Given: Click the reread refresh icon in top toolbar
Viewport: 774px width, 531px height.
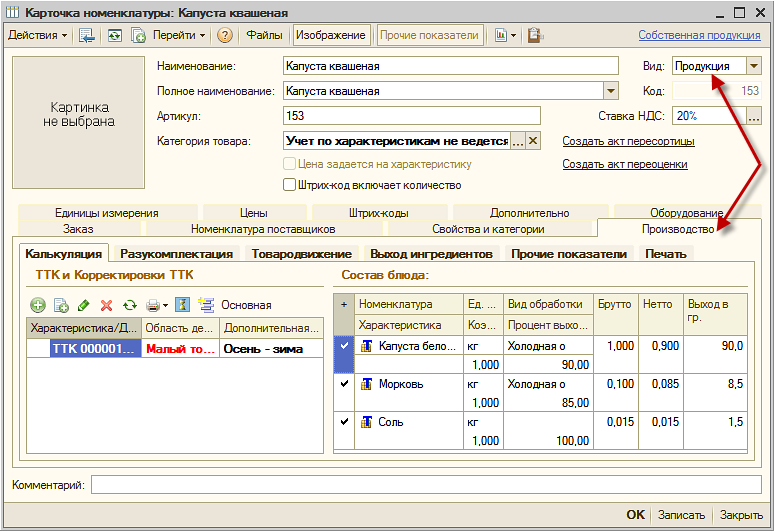Looking at the screenshot, I should click(115, 36).
